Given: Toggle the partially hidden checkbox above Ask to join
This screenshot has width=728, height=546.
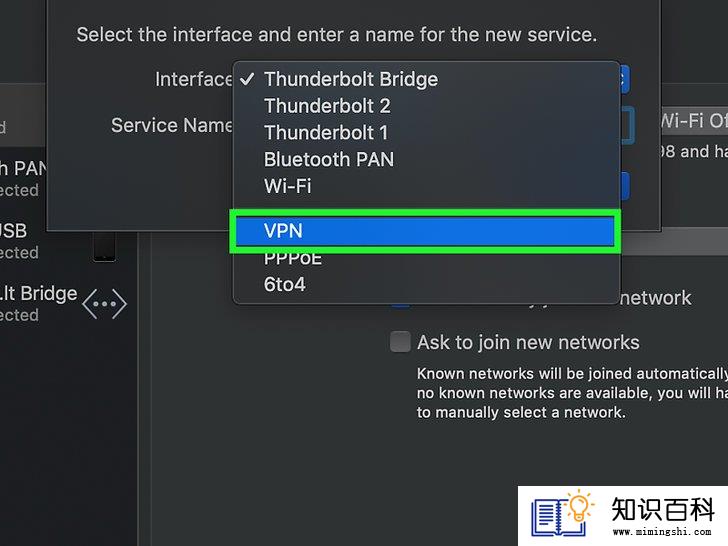Looking at the screenshot, I should (400, 306).
